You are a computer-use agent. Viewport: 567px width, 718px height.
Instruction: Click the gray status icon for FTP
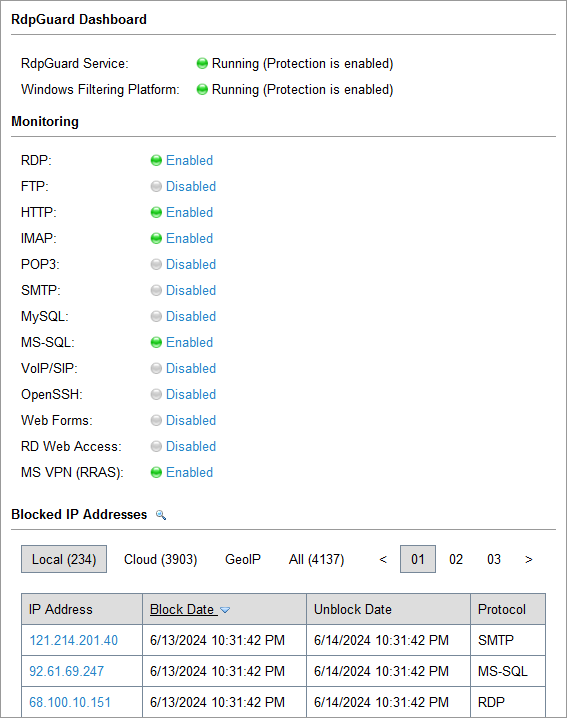(x=156, y=186)
